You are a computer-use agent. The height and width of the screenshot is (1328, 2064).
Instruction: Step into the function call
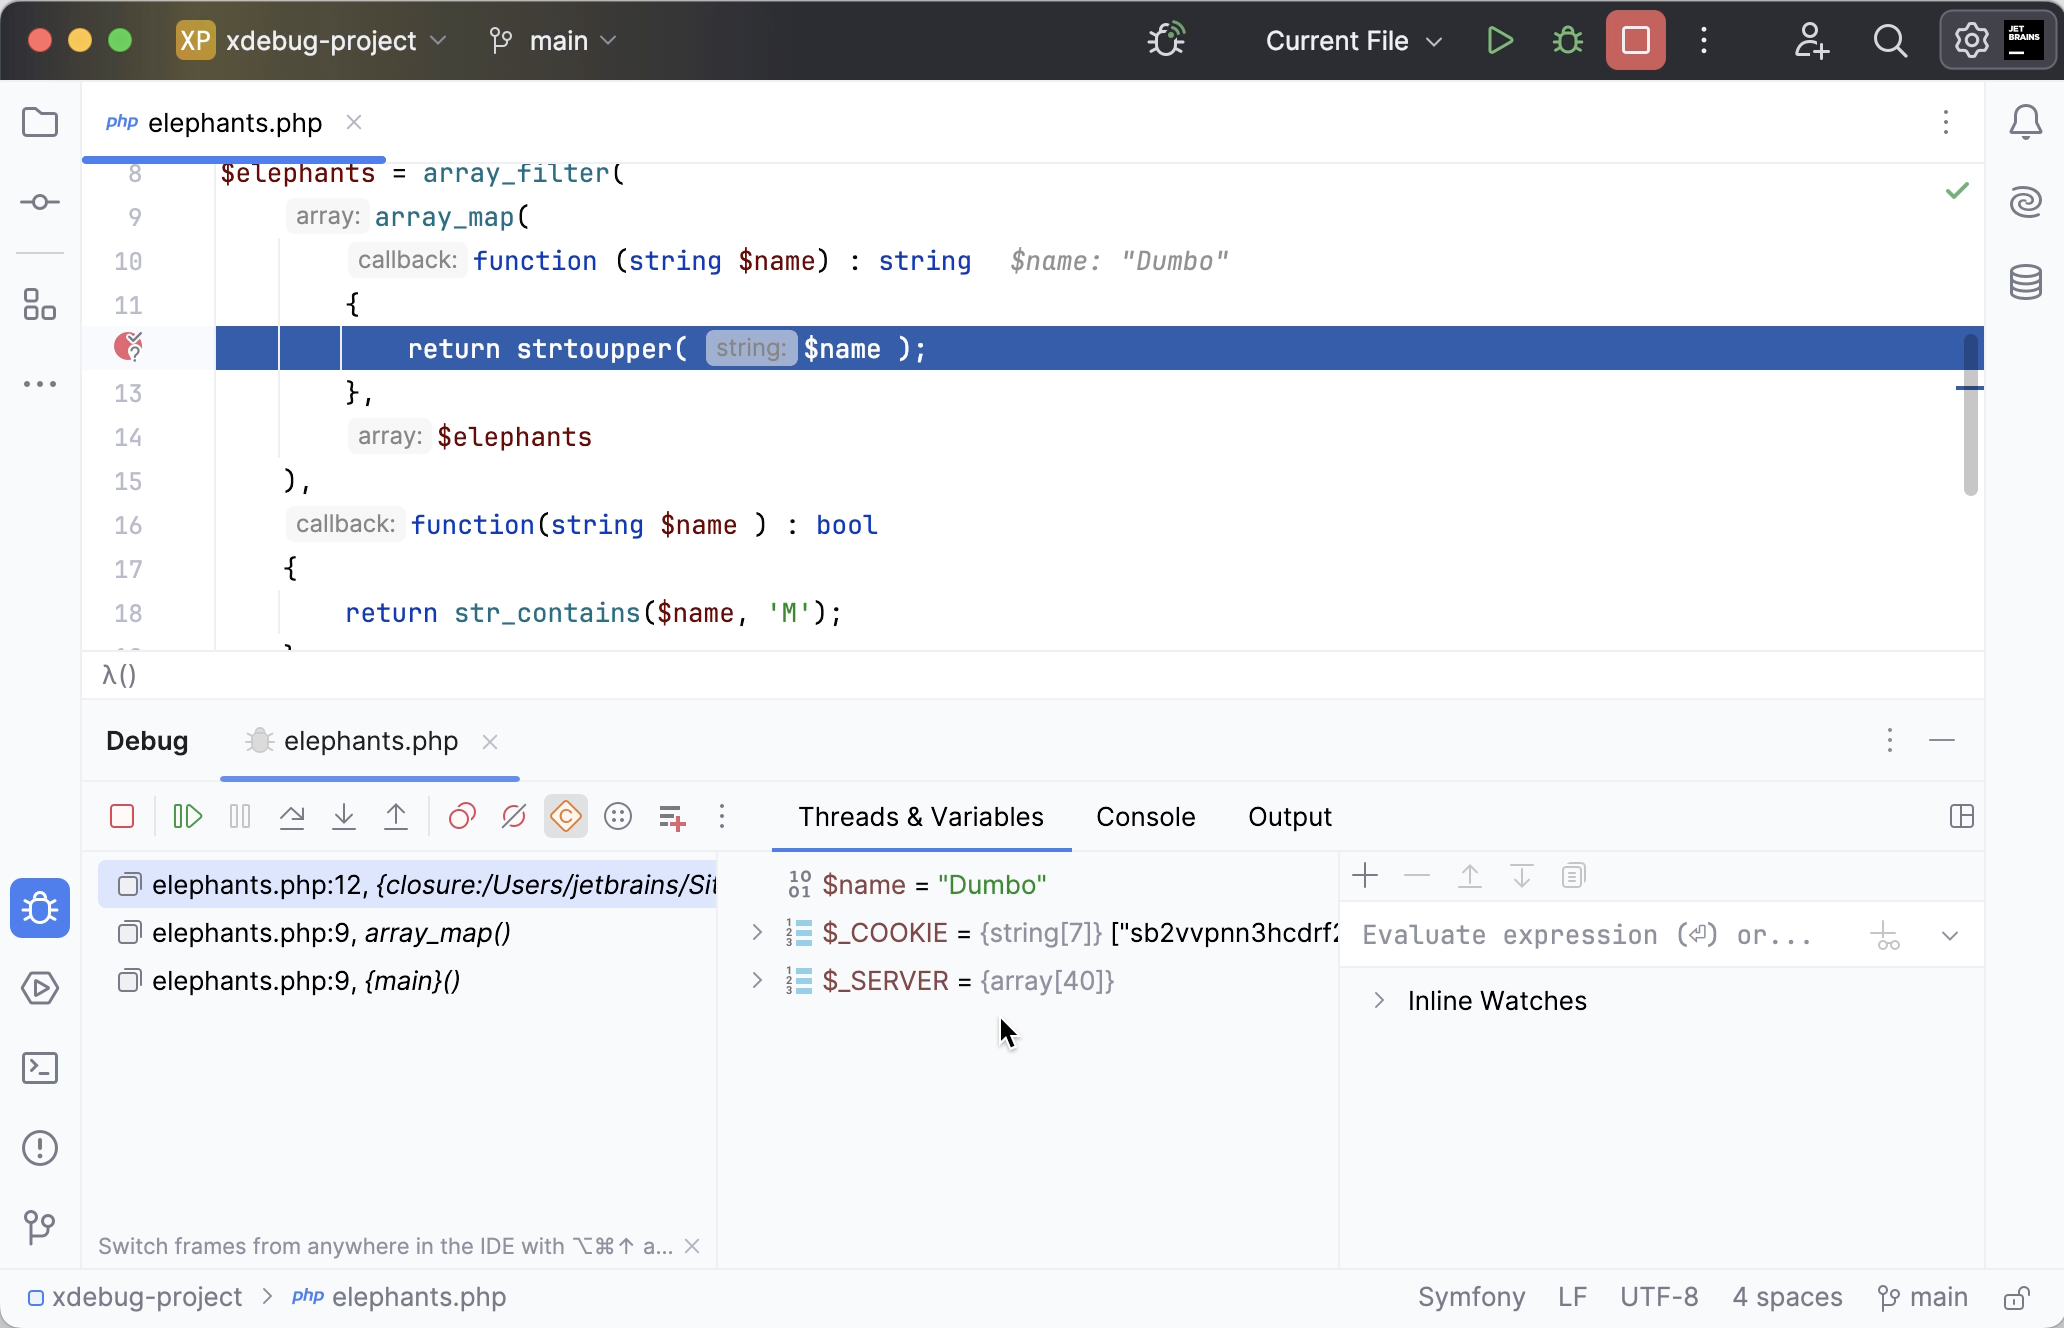tap(344, 816)
